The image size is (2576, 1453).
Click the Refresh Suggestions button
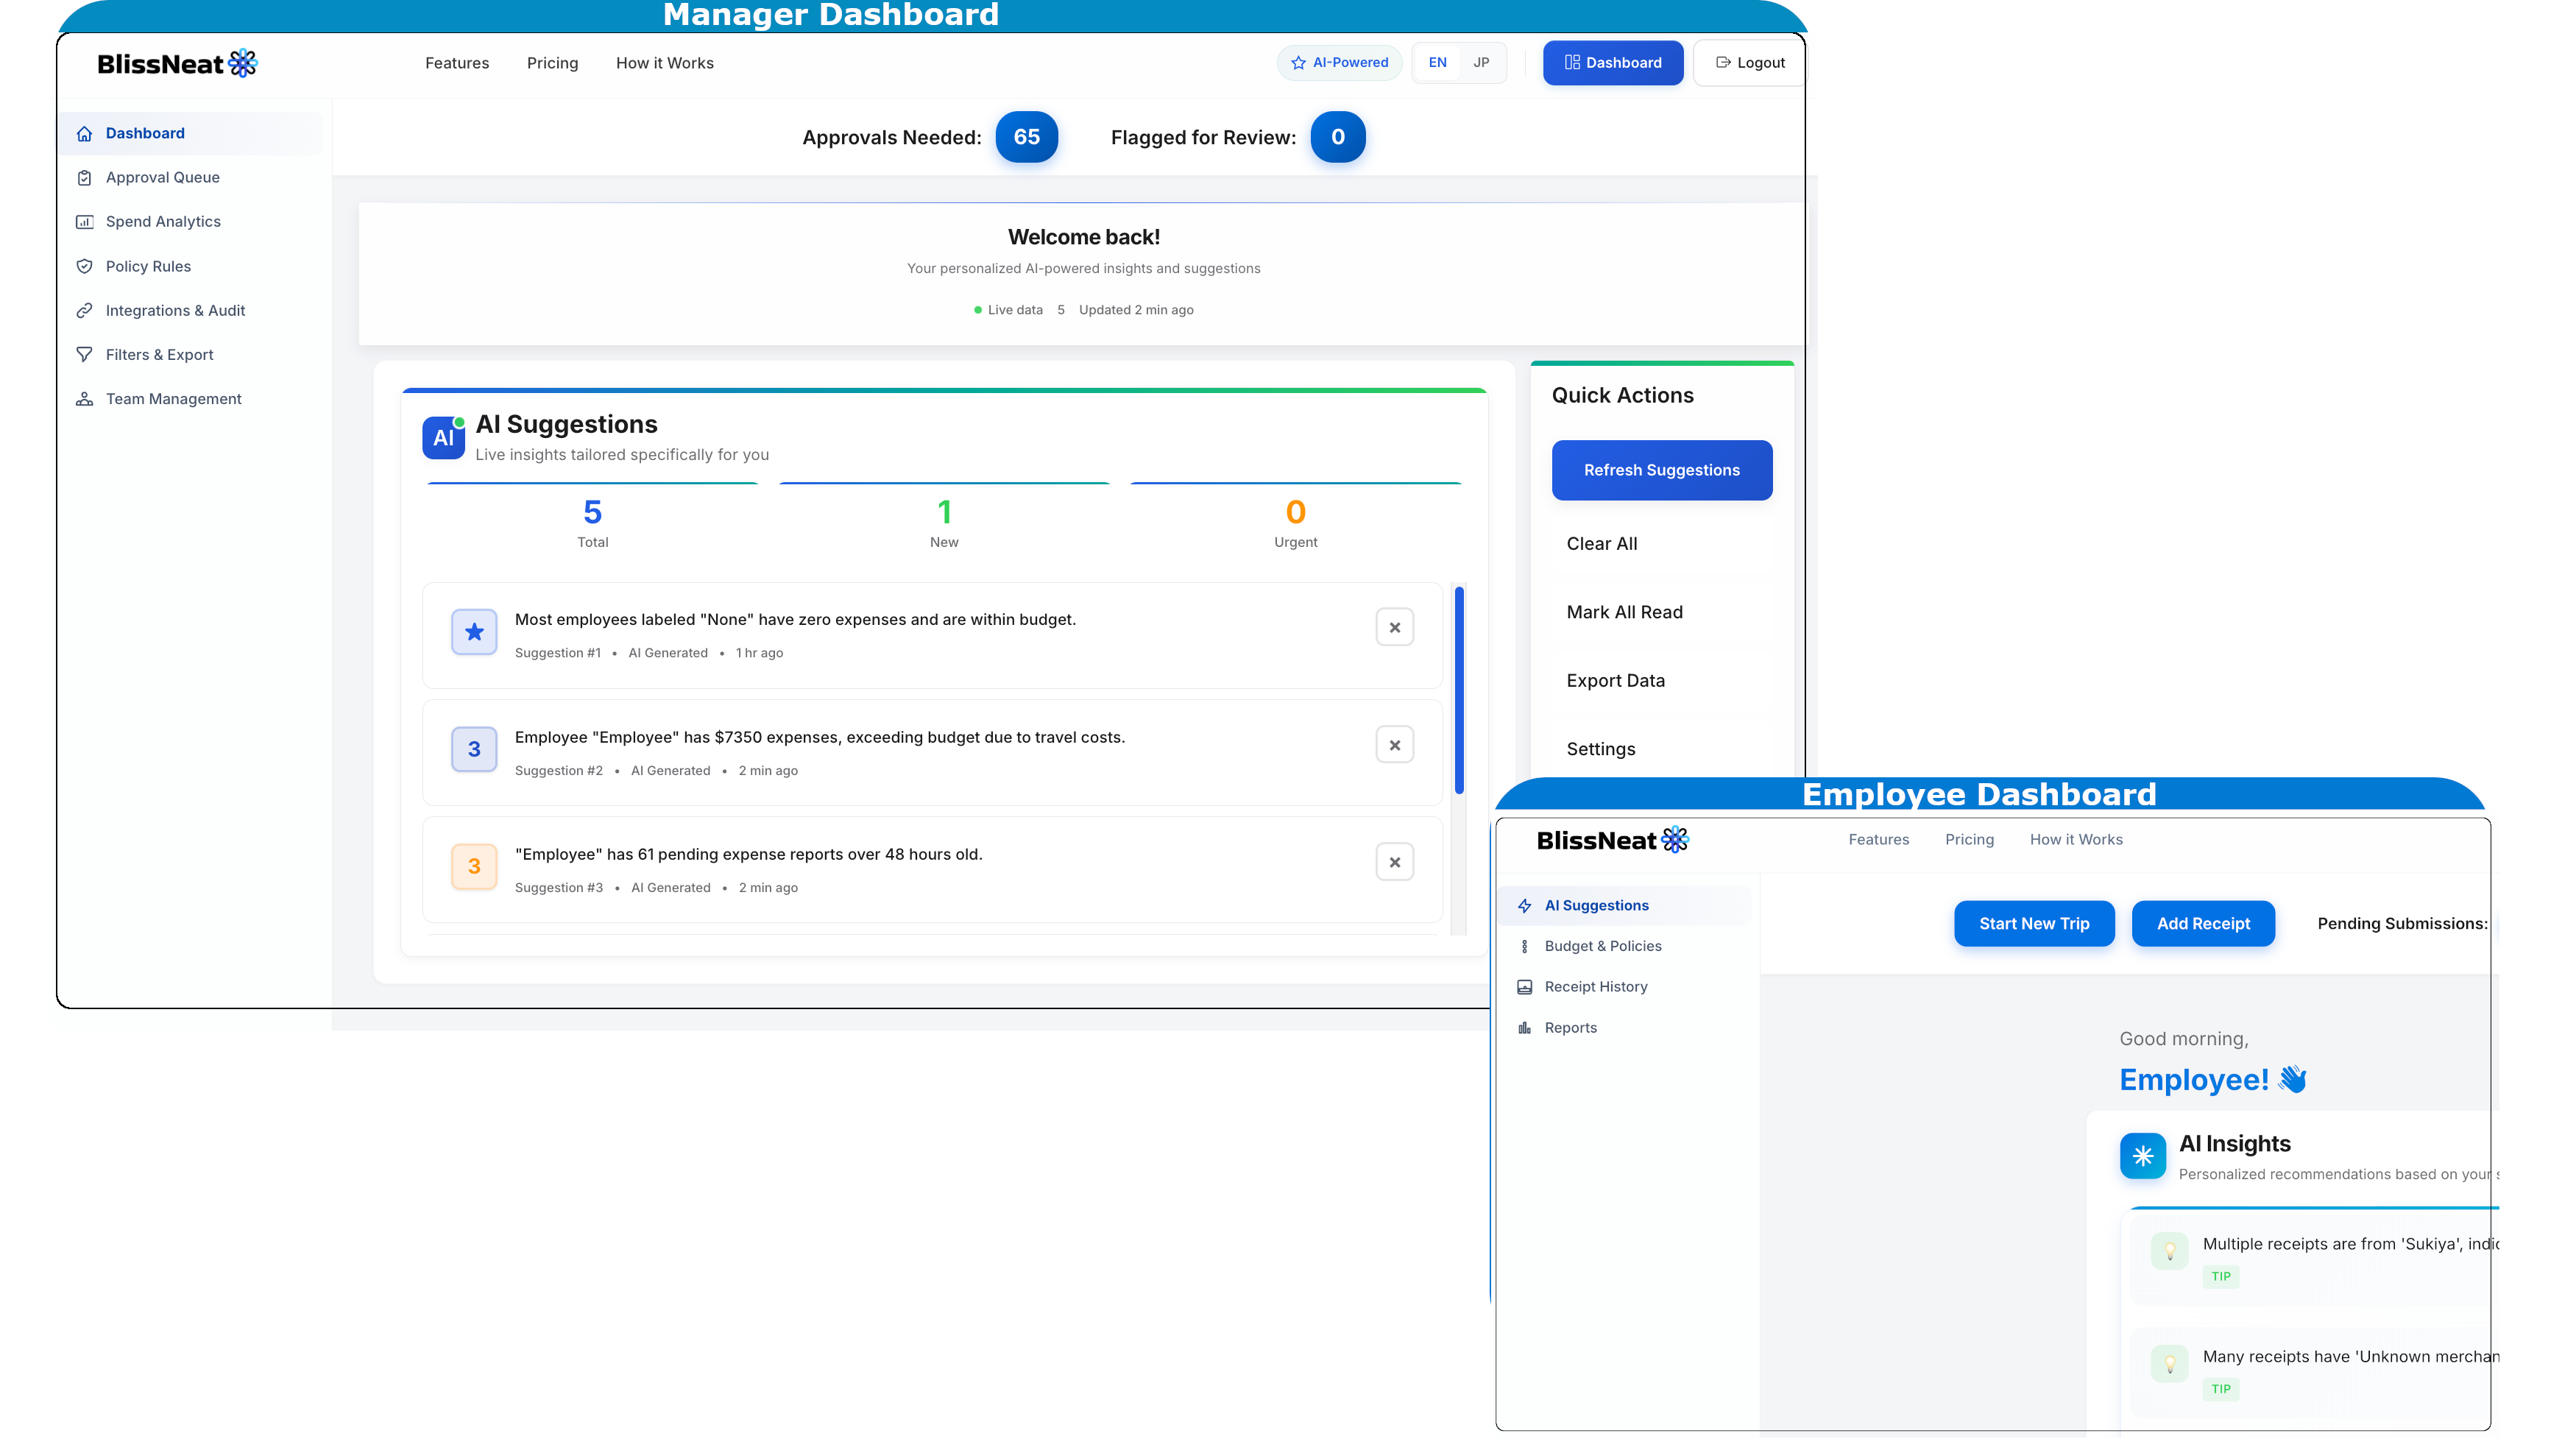pyautogui.click(x=1661, y=470)
